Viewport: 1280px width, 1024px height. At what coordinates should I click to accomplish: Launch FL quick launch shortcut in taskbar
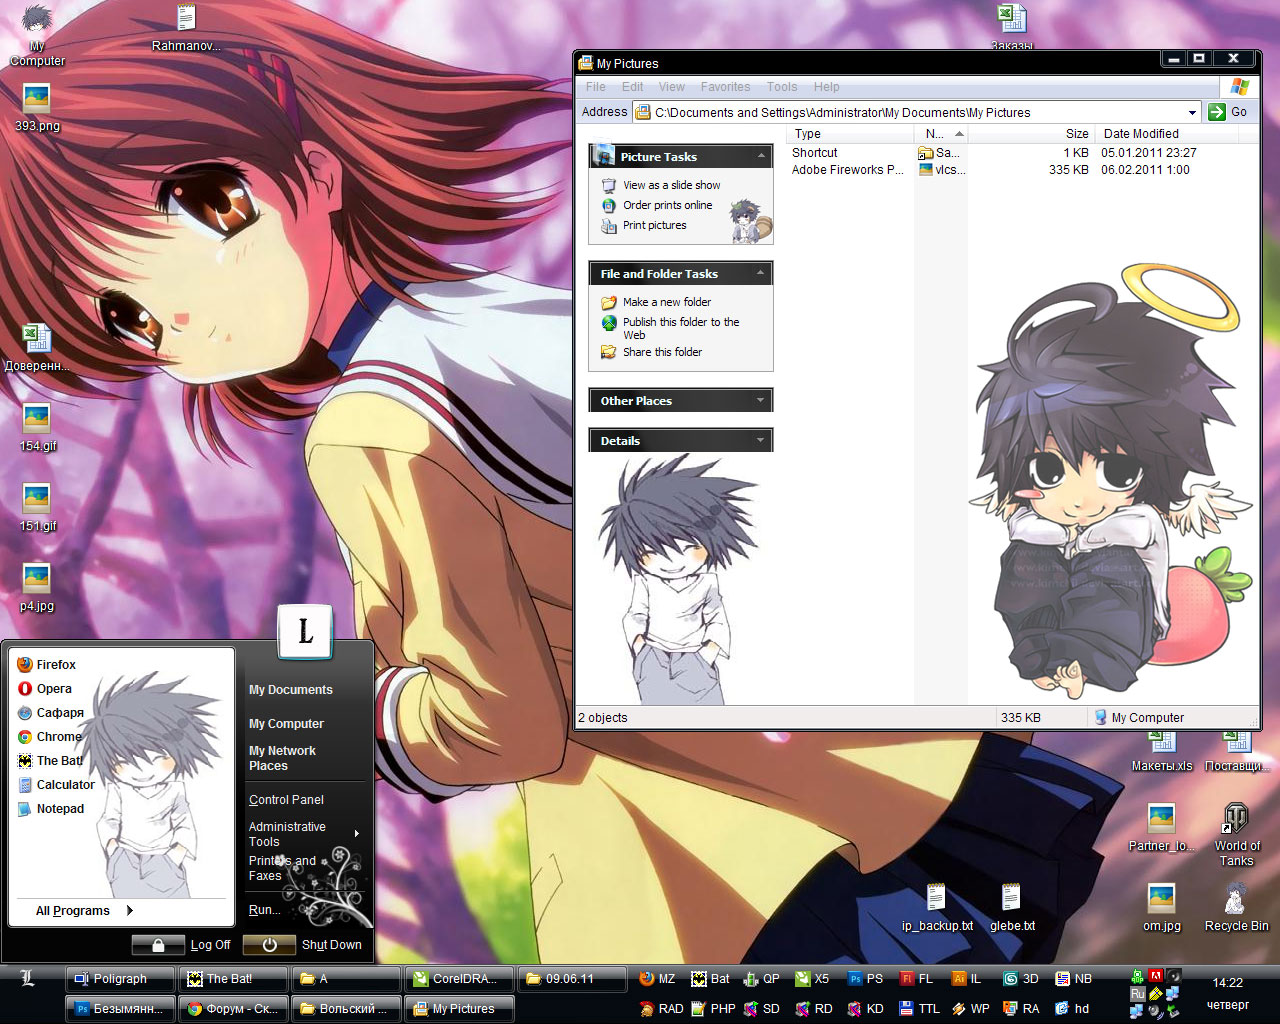pyautogui.click(x=917, y=979)
